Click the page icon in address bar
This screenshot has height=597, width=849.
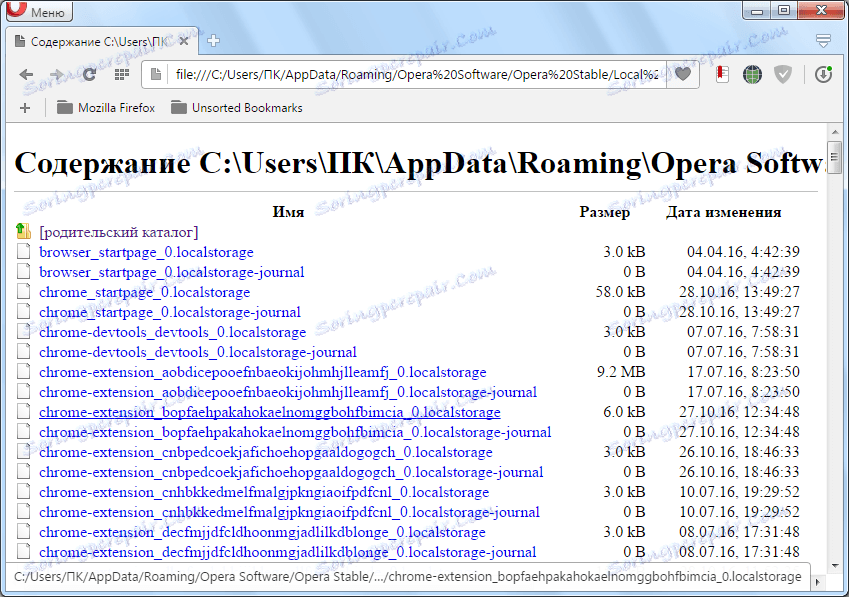[156, 75]
